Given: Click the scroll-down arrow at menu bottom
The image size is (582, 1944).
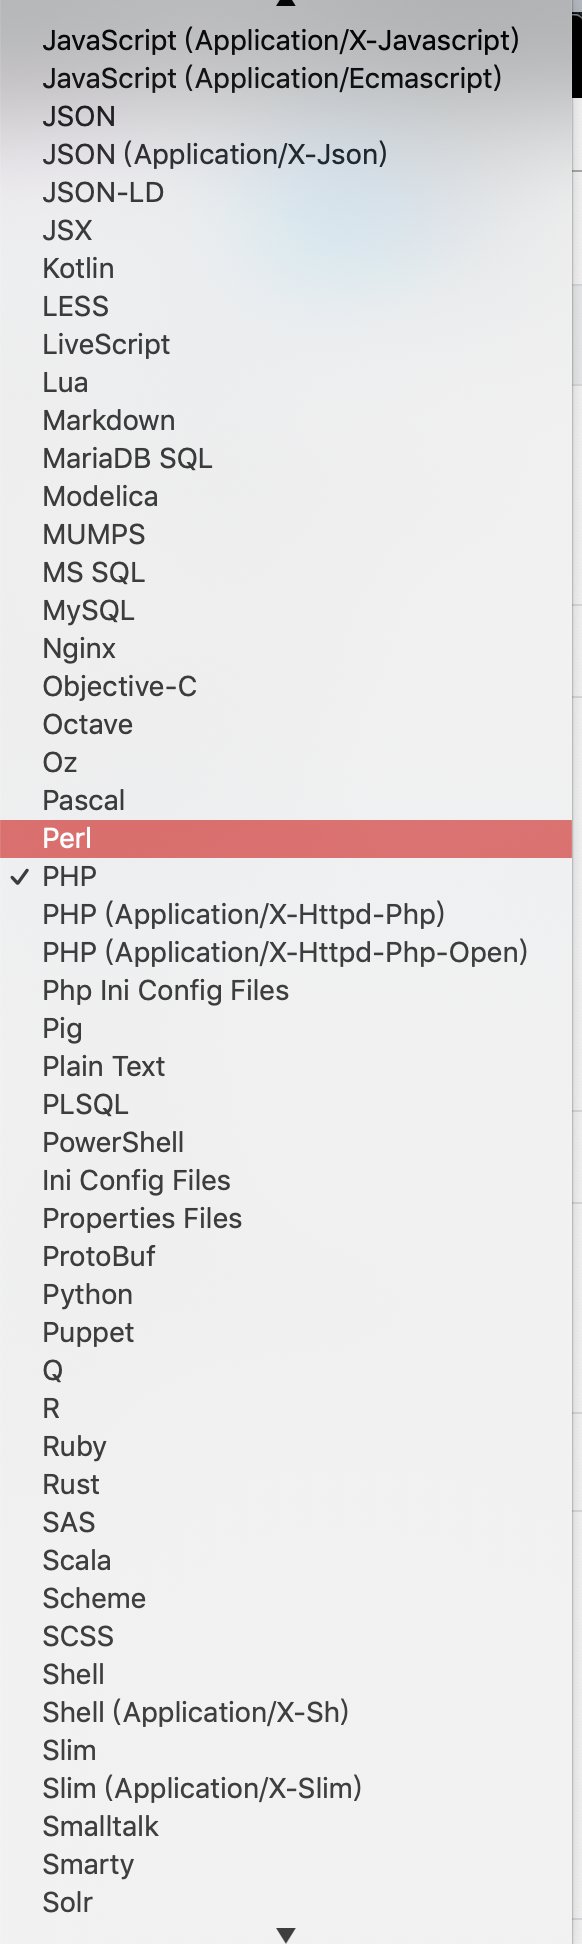Looking at the screenshot, I should [286, 1935].
